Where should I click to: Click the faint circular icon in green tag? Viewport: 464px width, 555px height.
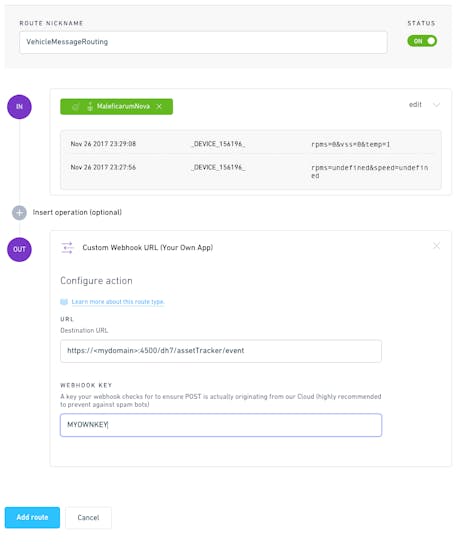(x=75, y=107)
